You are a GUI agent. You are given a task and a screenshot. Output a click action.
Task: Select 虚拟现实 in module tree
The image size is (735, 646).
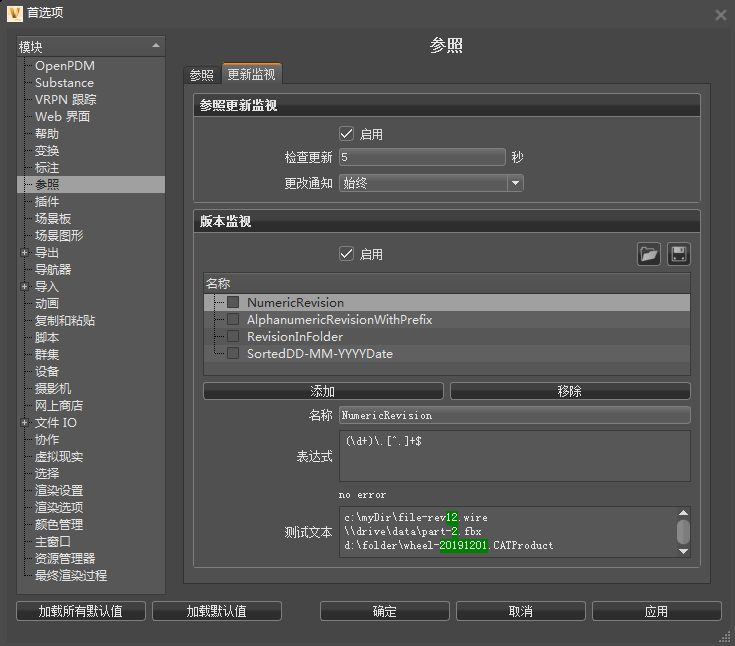coord(59,456)
